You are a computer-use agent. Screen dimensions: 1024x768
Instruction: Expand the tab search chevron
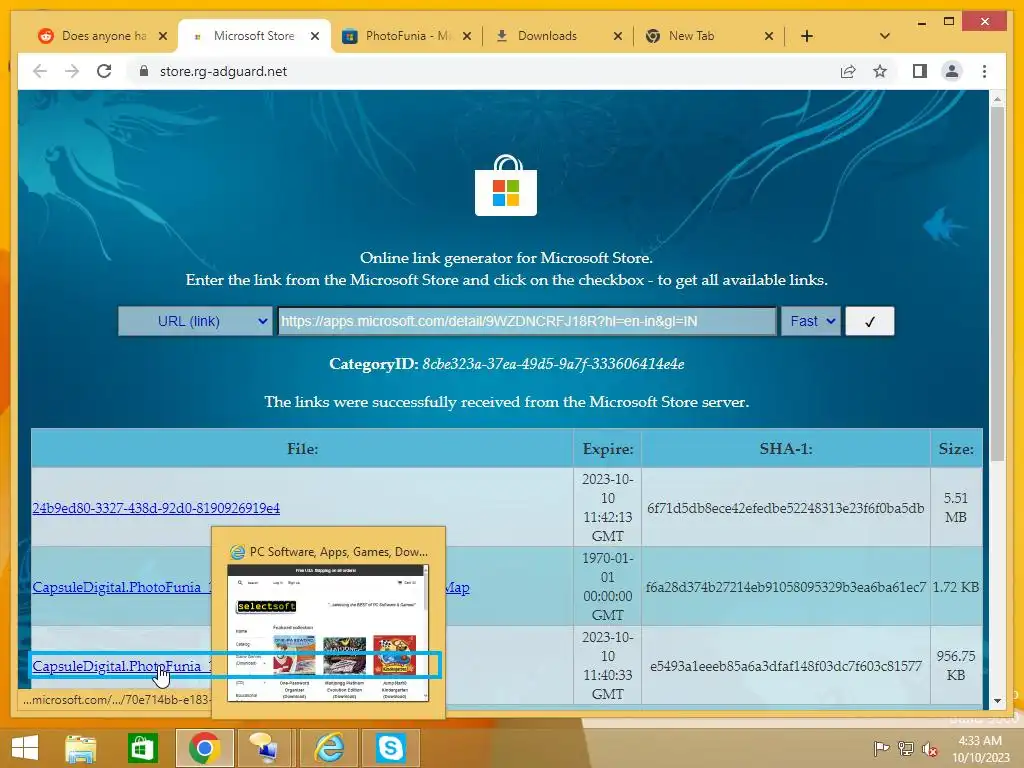pos(885,36)
